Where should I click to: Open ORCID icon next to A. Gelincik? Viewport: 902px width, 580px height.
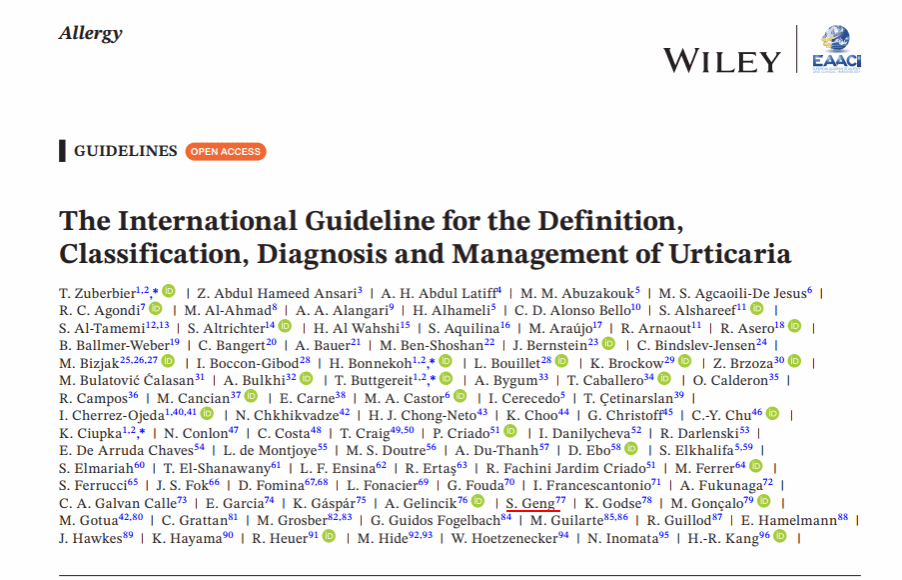478,502
